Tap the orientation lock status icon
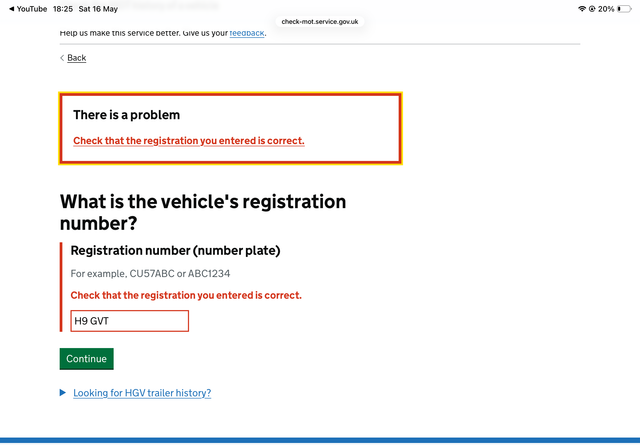The width and height of the screenshot is (640, 445). coord(592,9)
